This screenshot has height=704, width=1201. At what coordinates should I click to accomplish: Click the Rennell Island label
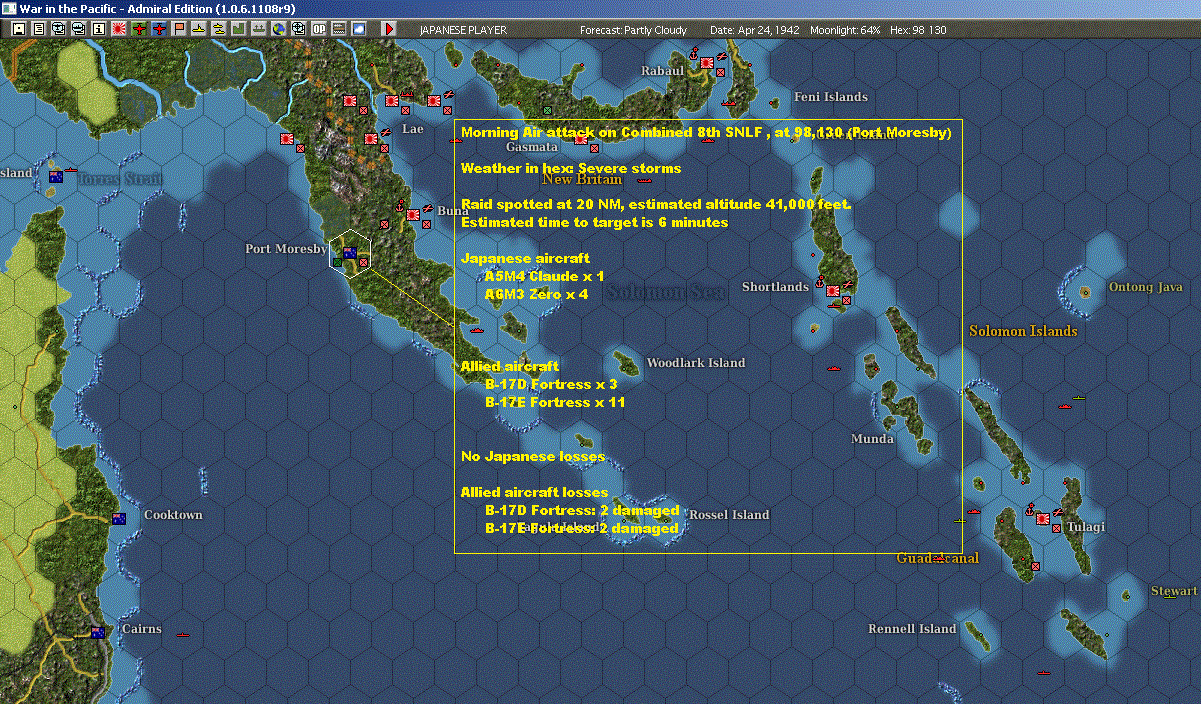point(912,629)
